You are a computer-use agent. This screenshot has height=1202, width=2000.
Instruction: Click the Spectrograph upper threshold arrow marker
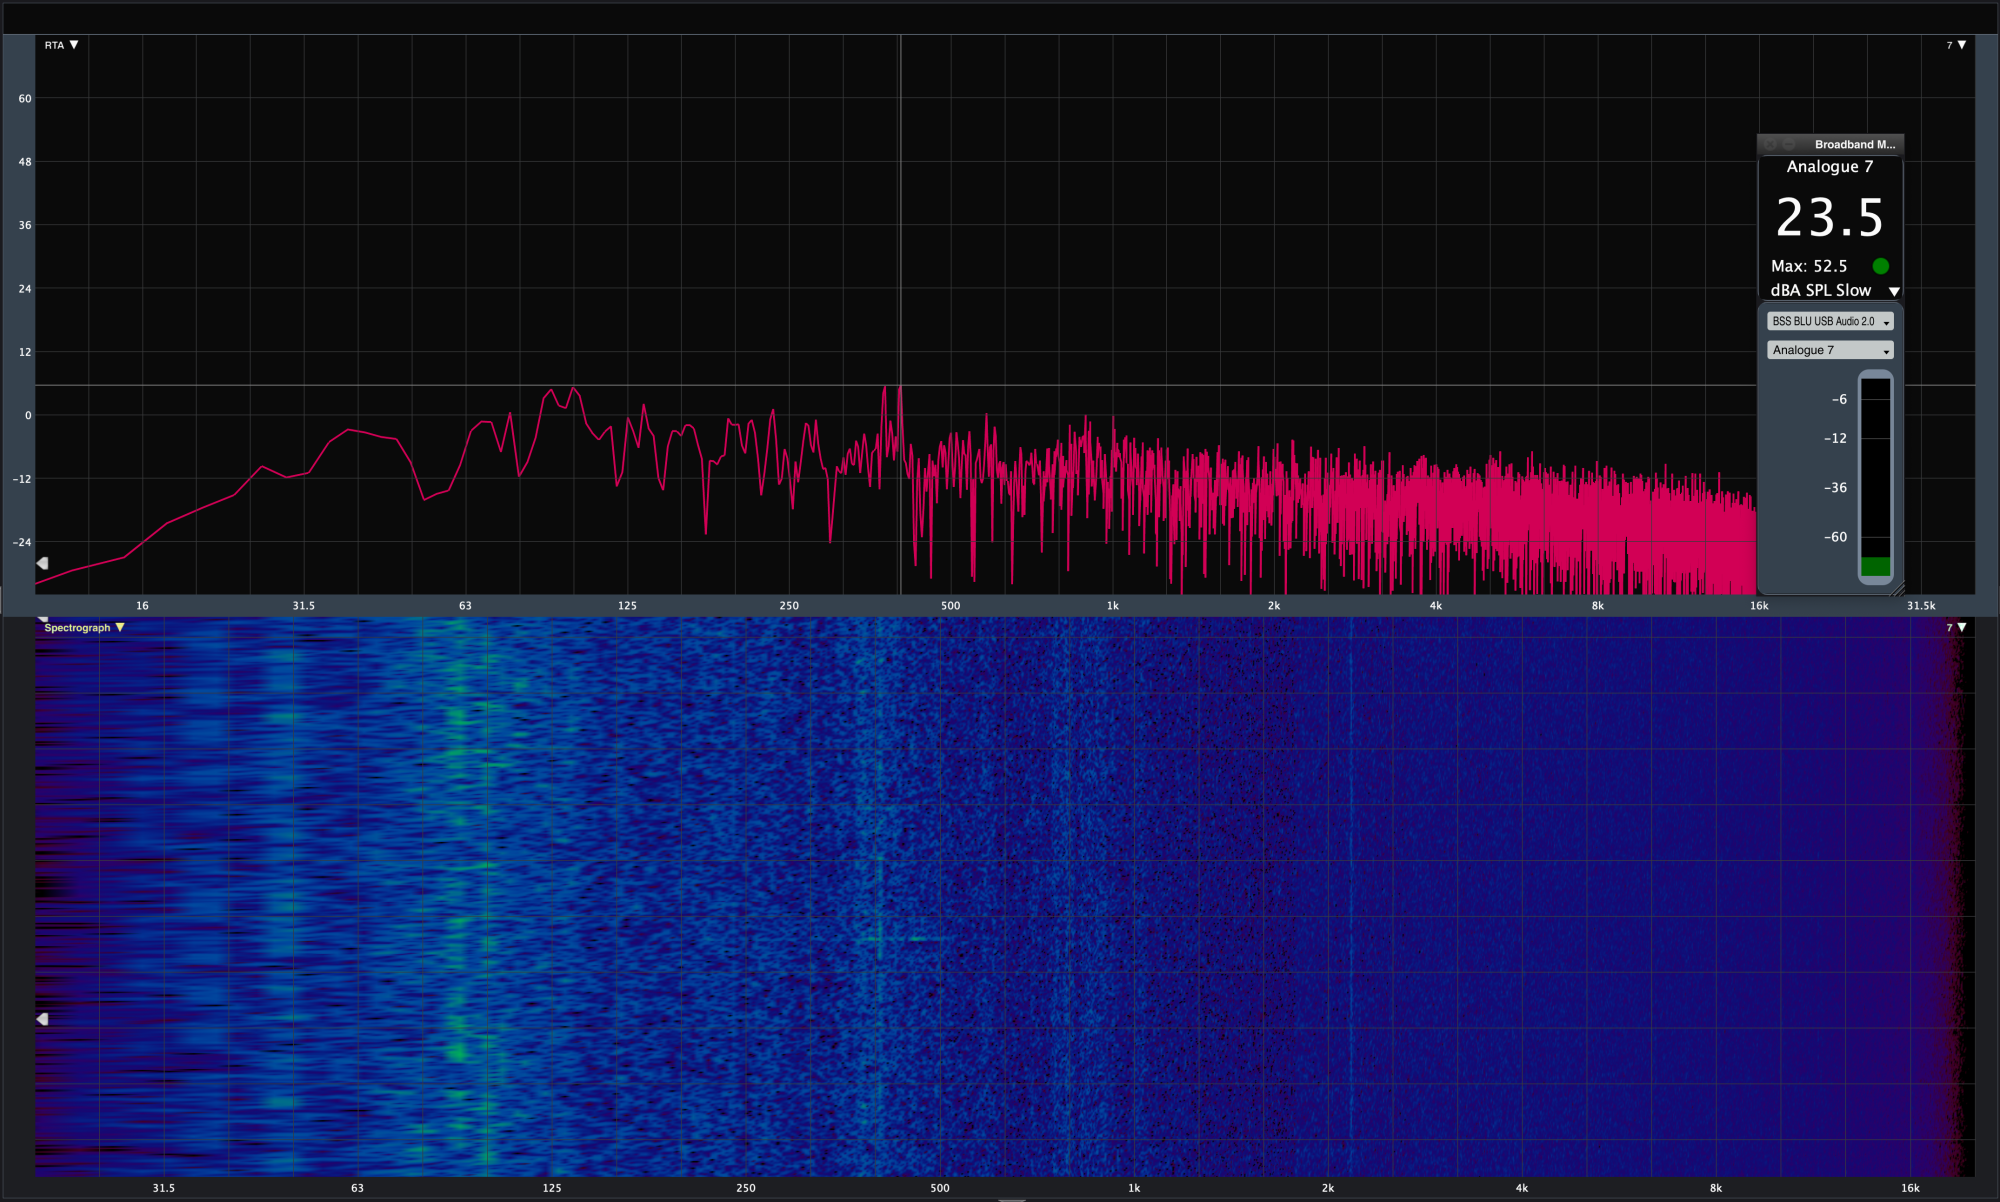42,620
